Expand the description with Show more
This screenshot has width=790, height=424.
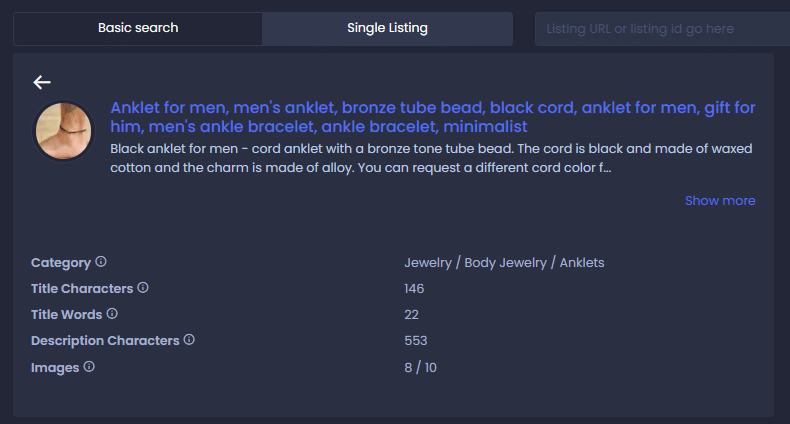(x=719, y=201)
